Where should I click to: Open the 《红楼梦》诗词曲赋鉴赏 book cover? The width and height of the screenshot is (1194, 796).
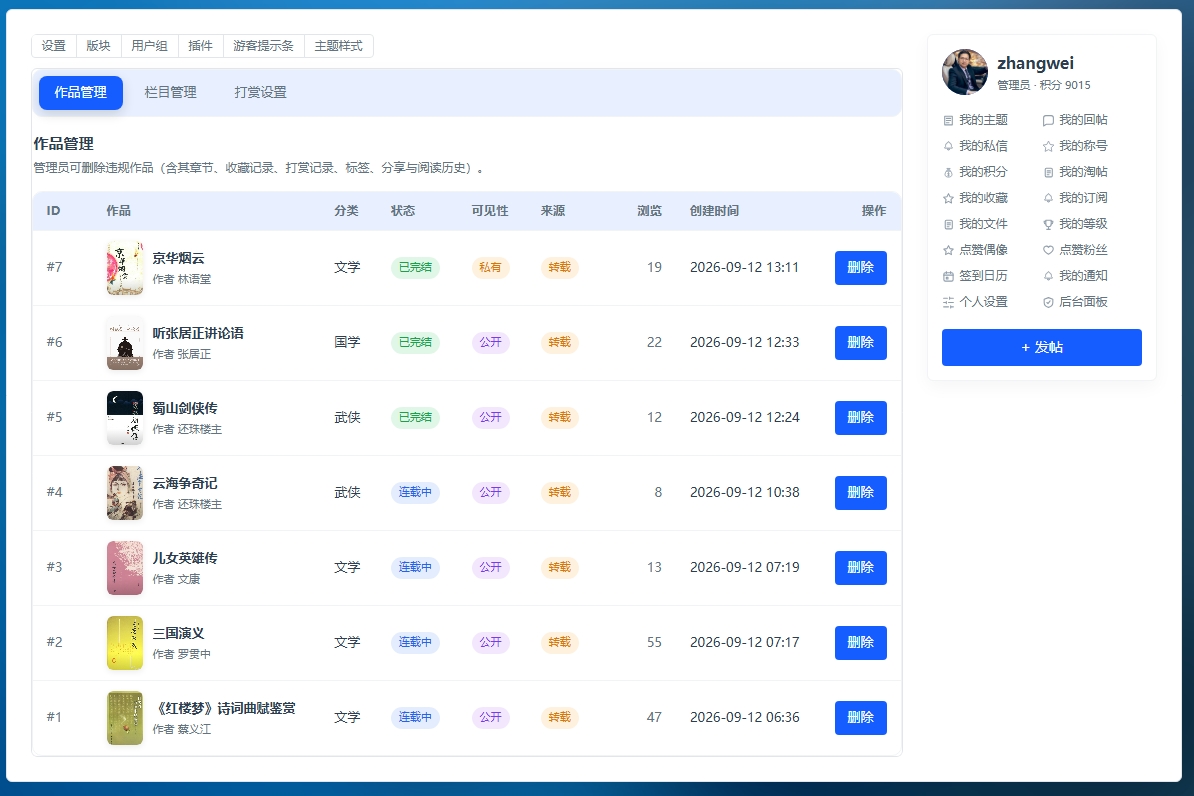[x=125, y=718]
